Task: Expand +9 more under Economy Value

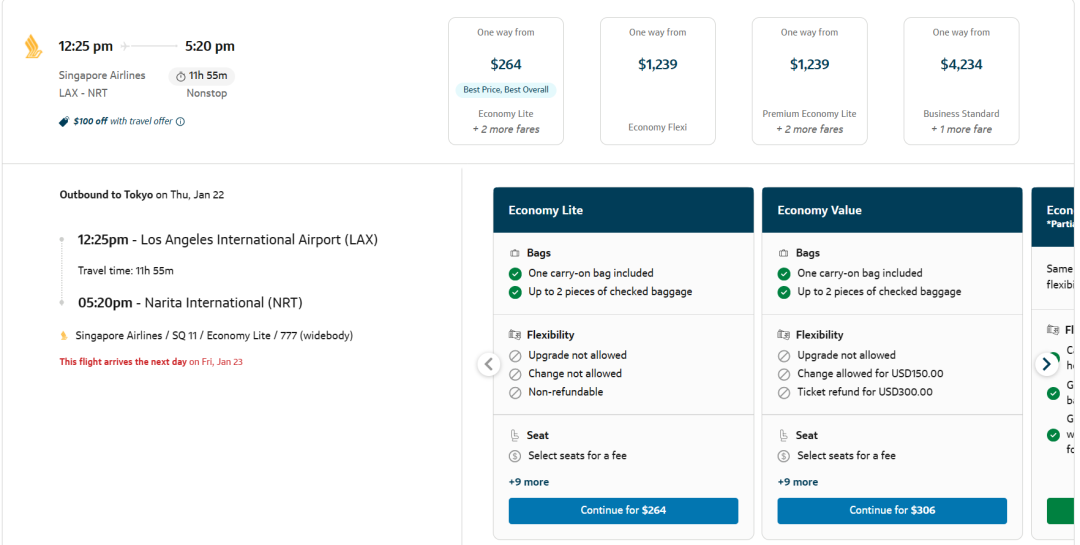Action: [798, 482]
